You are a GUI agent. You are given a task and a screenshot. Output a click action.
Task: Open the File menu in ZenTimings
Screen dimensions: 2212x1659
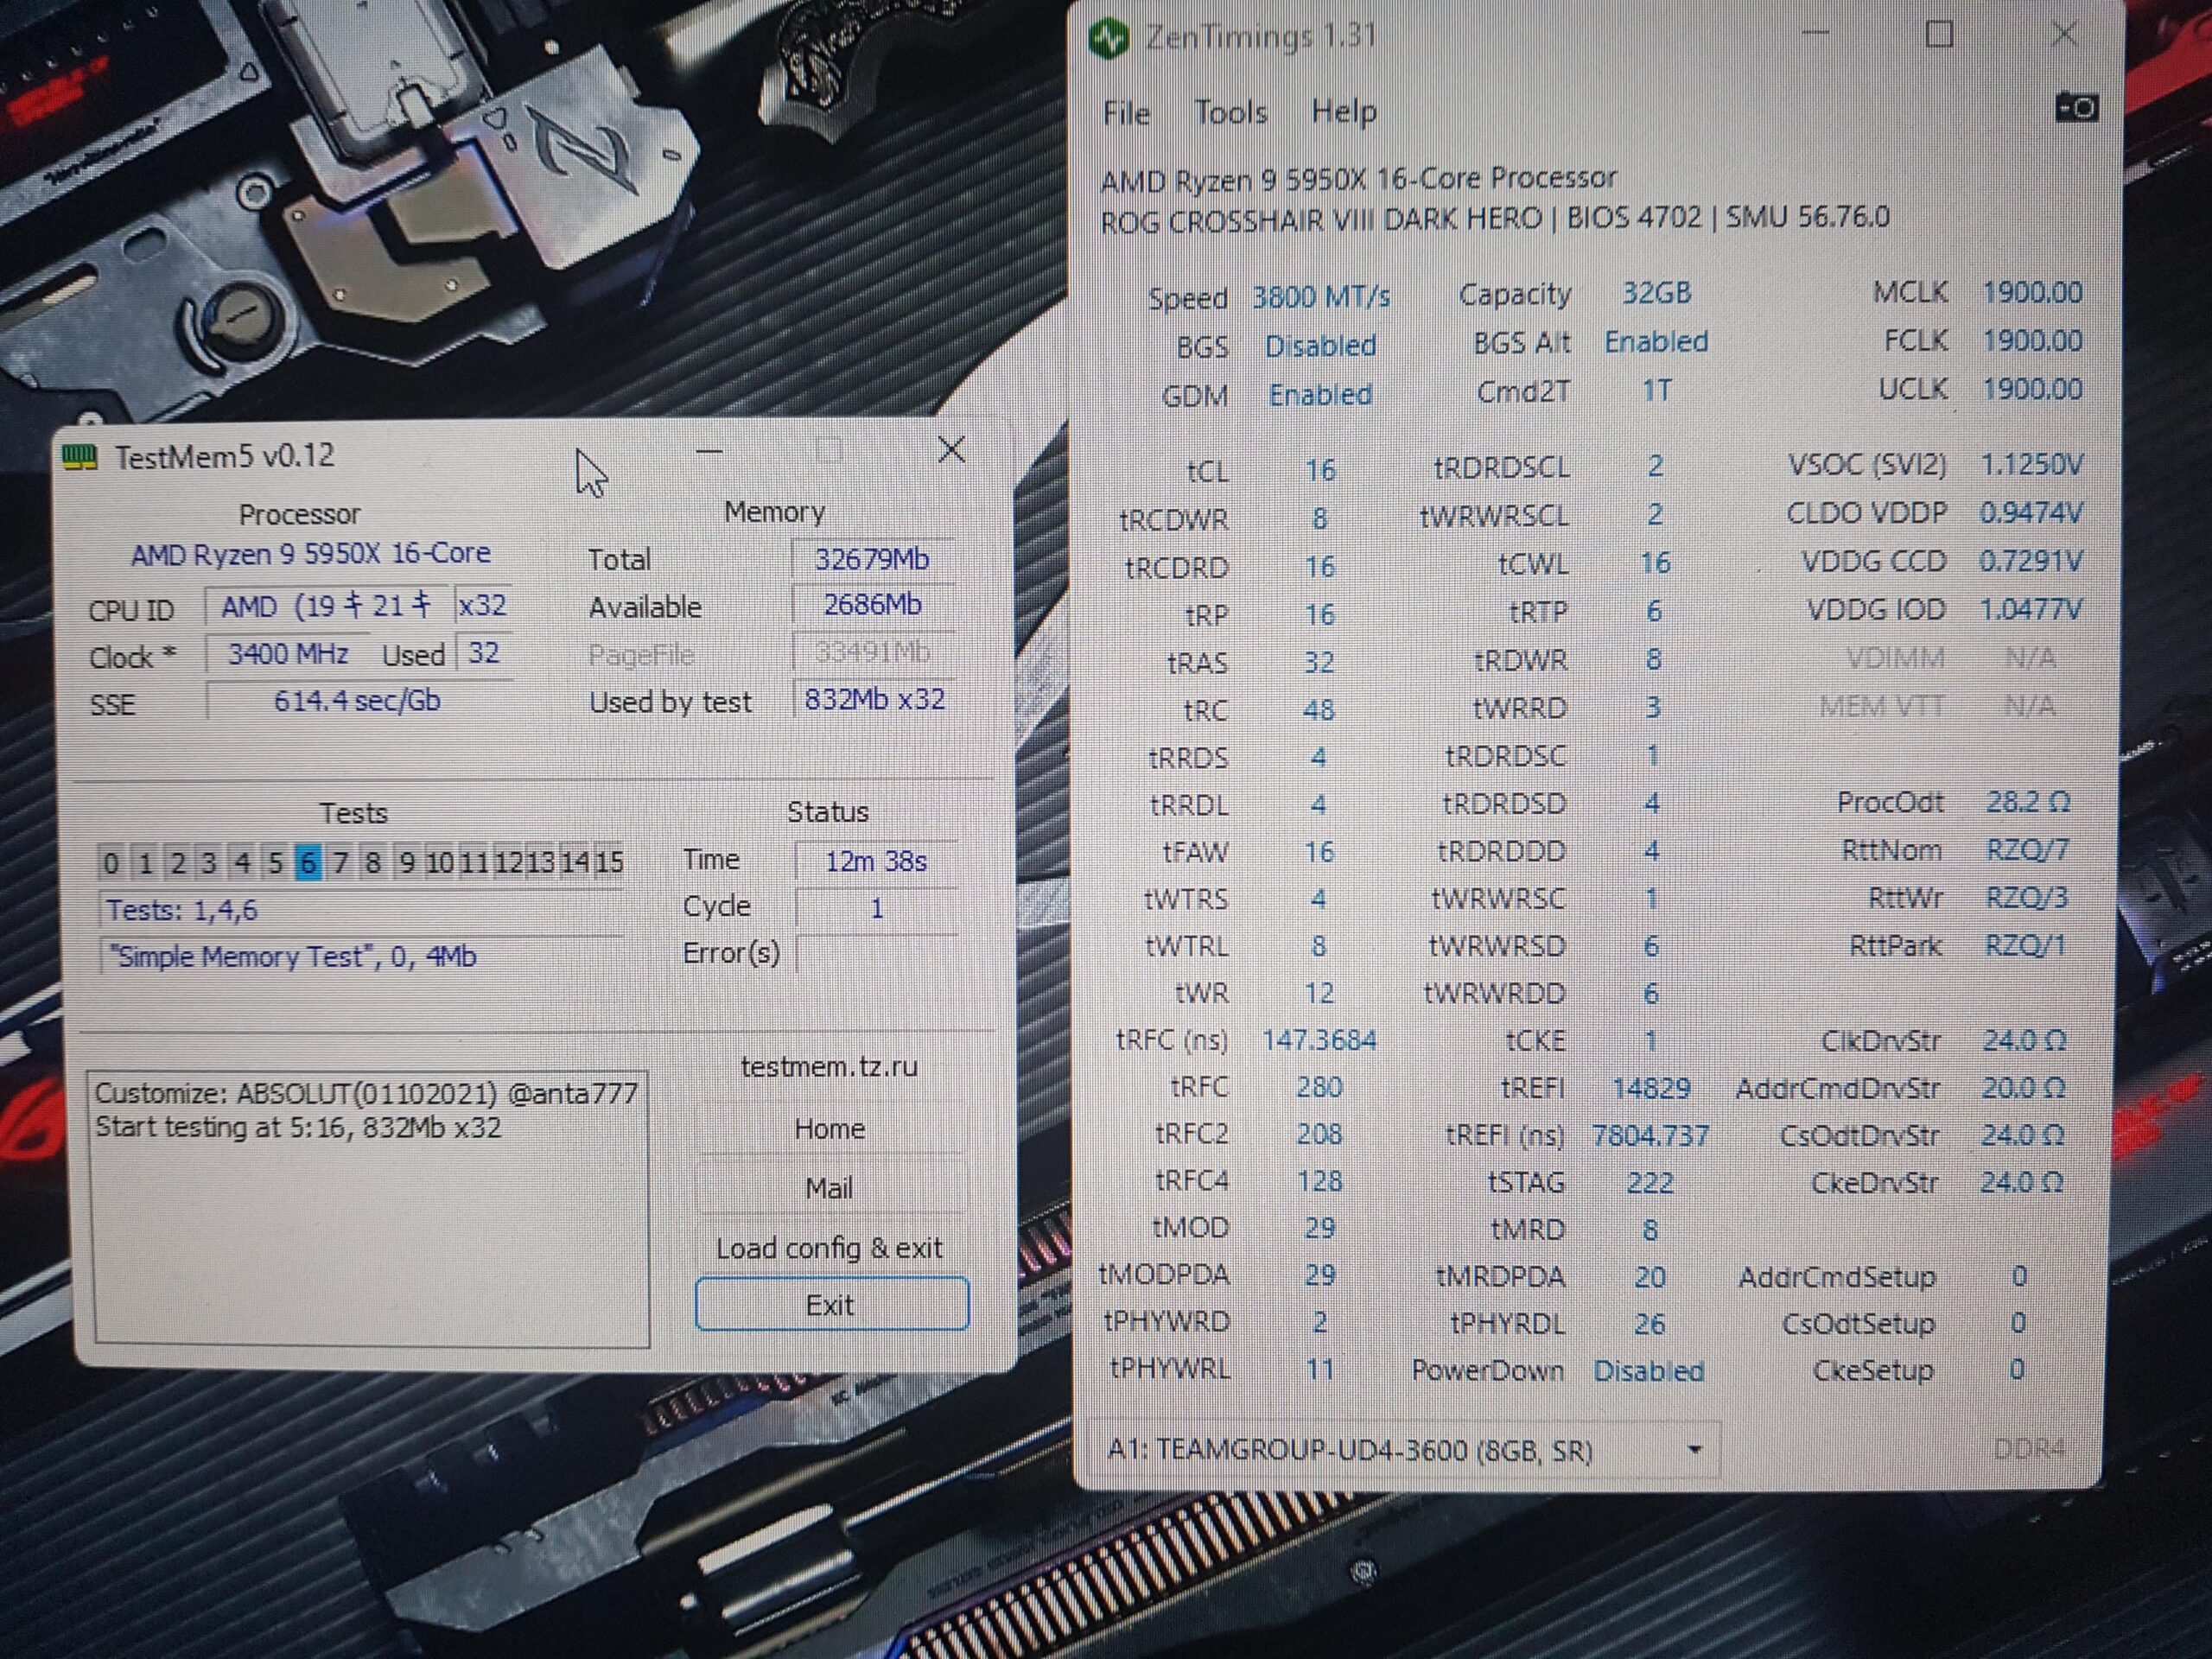point(1126,113)
